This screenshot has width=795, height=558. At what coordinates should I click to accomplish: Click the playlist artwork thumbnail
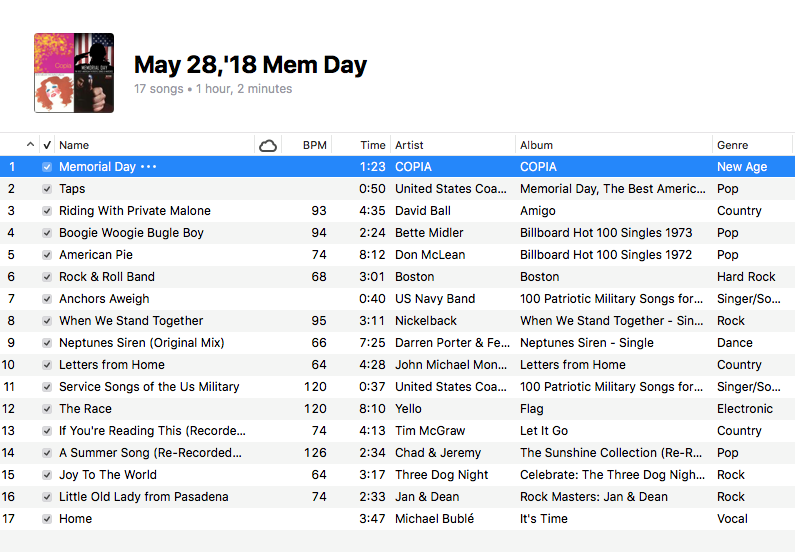tap(74, 73)
